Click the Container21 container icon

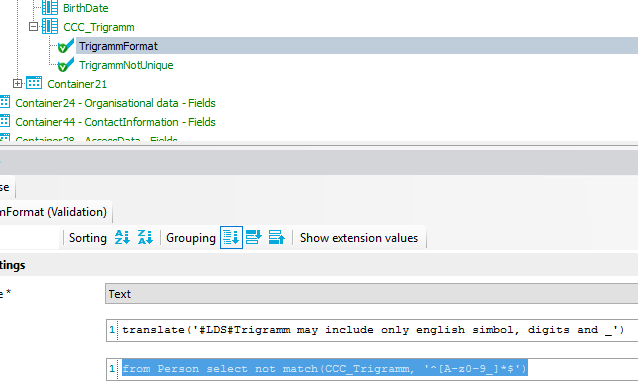(34, 83)
